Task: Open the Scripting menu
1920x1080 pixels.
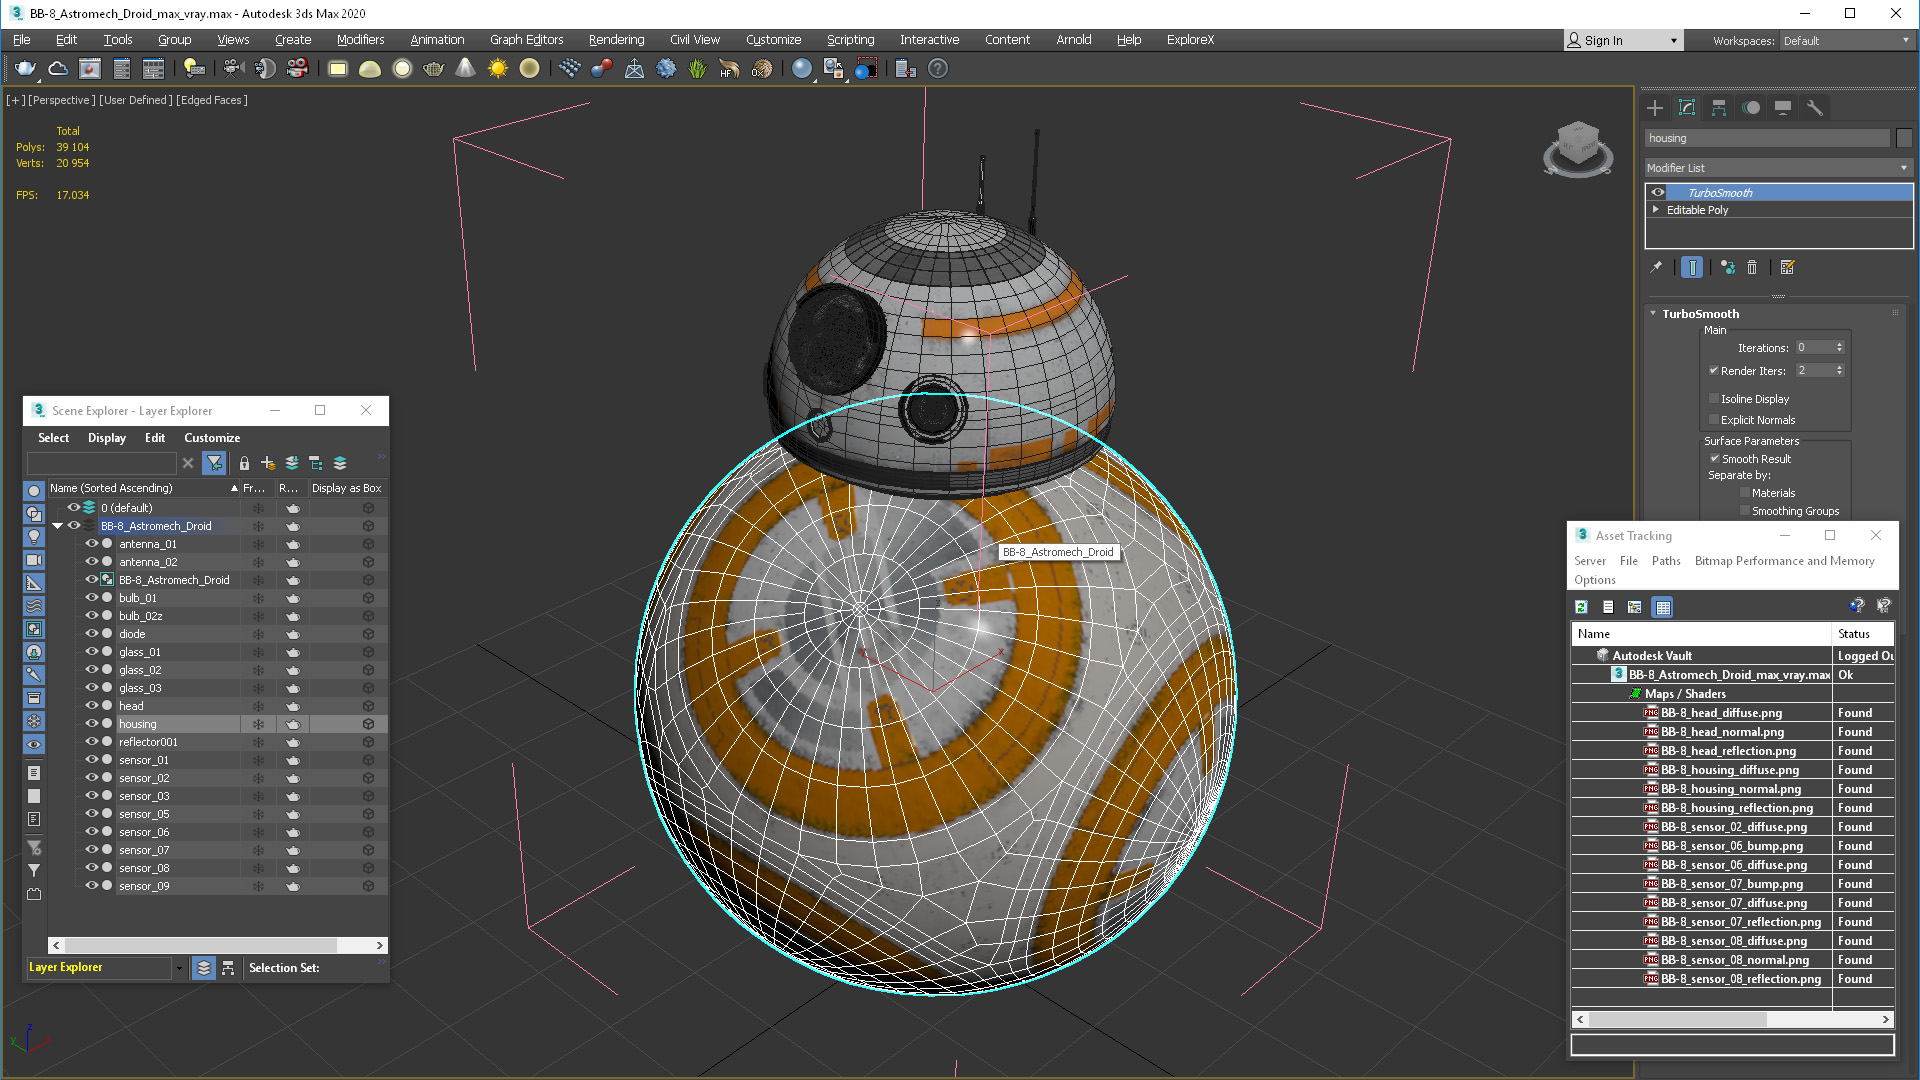Action: point(850,40)
